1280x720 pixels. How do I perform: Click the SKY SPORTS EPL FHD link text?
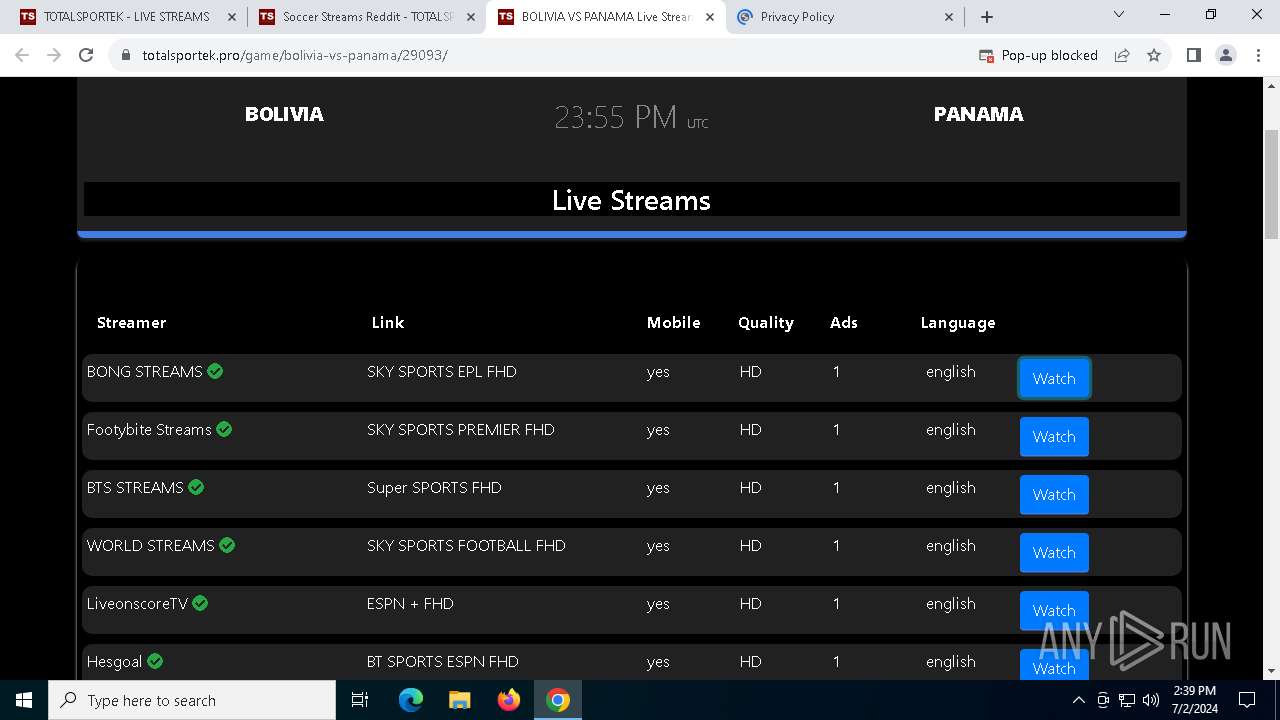(x=442, y=371)
